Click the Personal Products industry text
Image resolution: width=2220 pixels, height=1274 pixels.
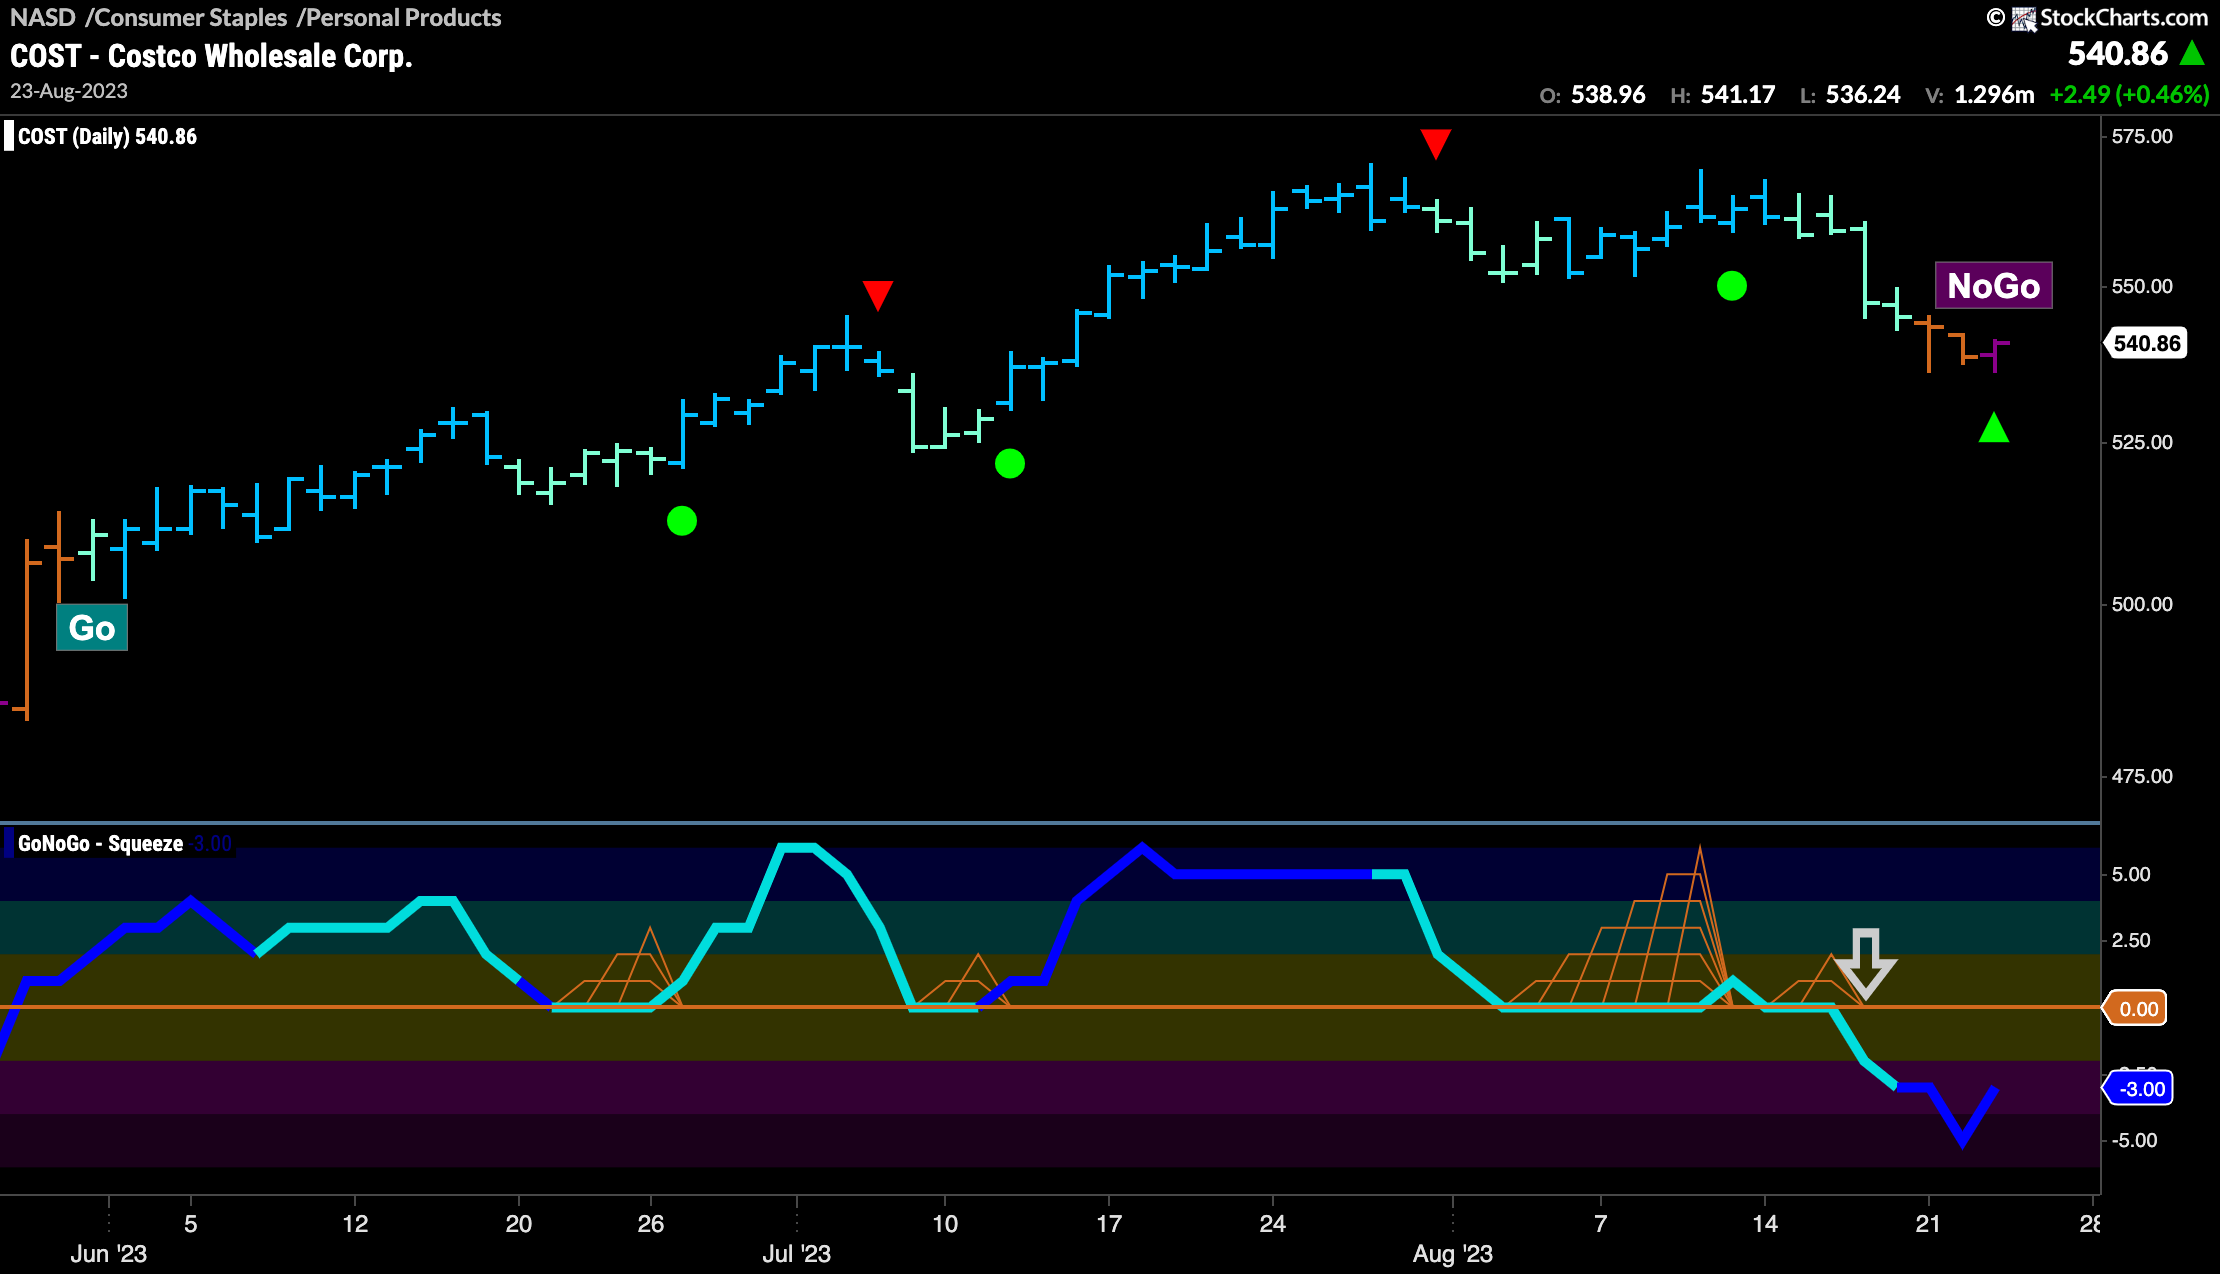tap(403, 18)
